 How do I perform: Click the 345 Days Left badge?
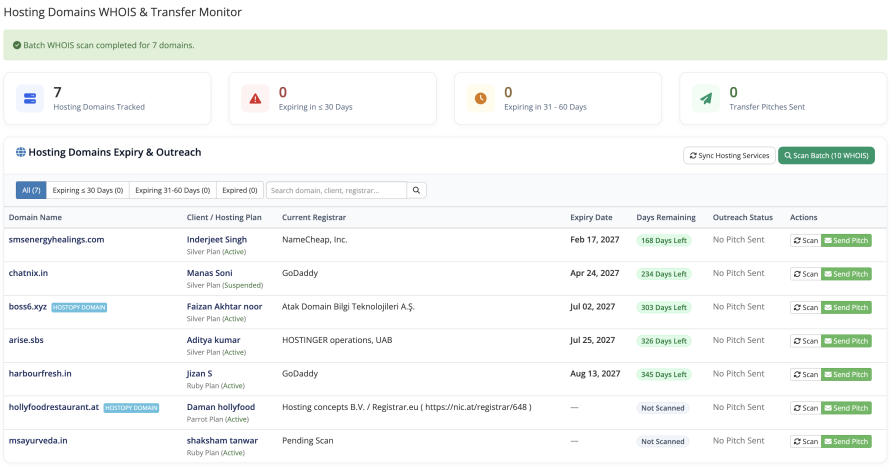(664, 375)
